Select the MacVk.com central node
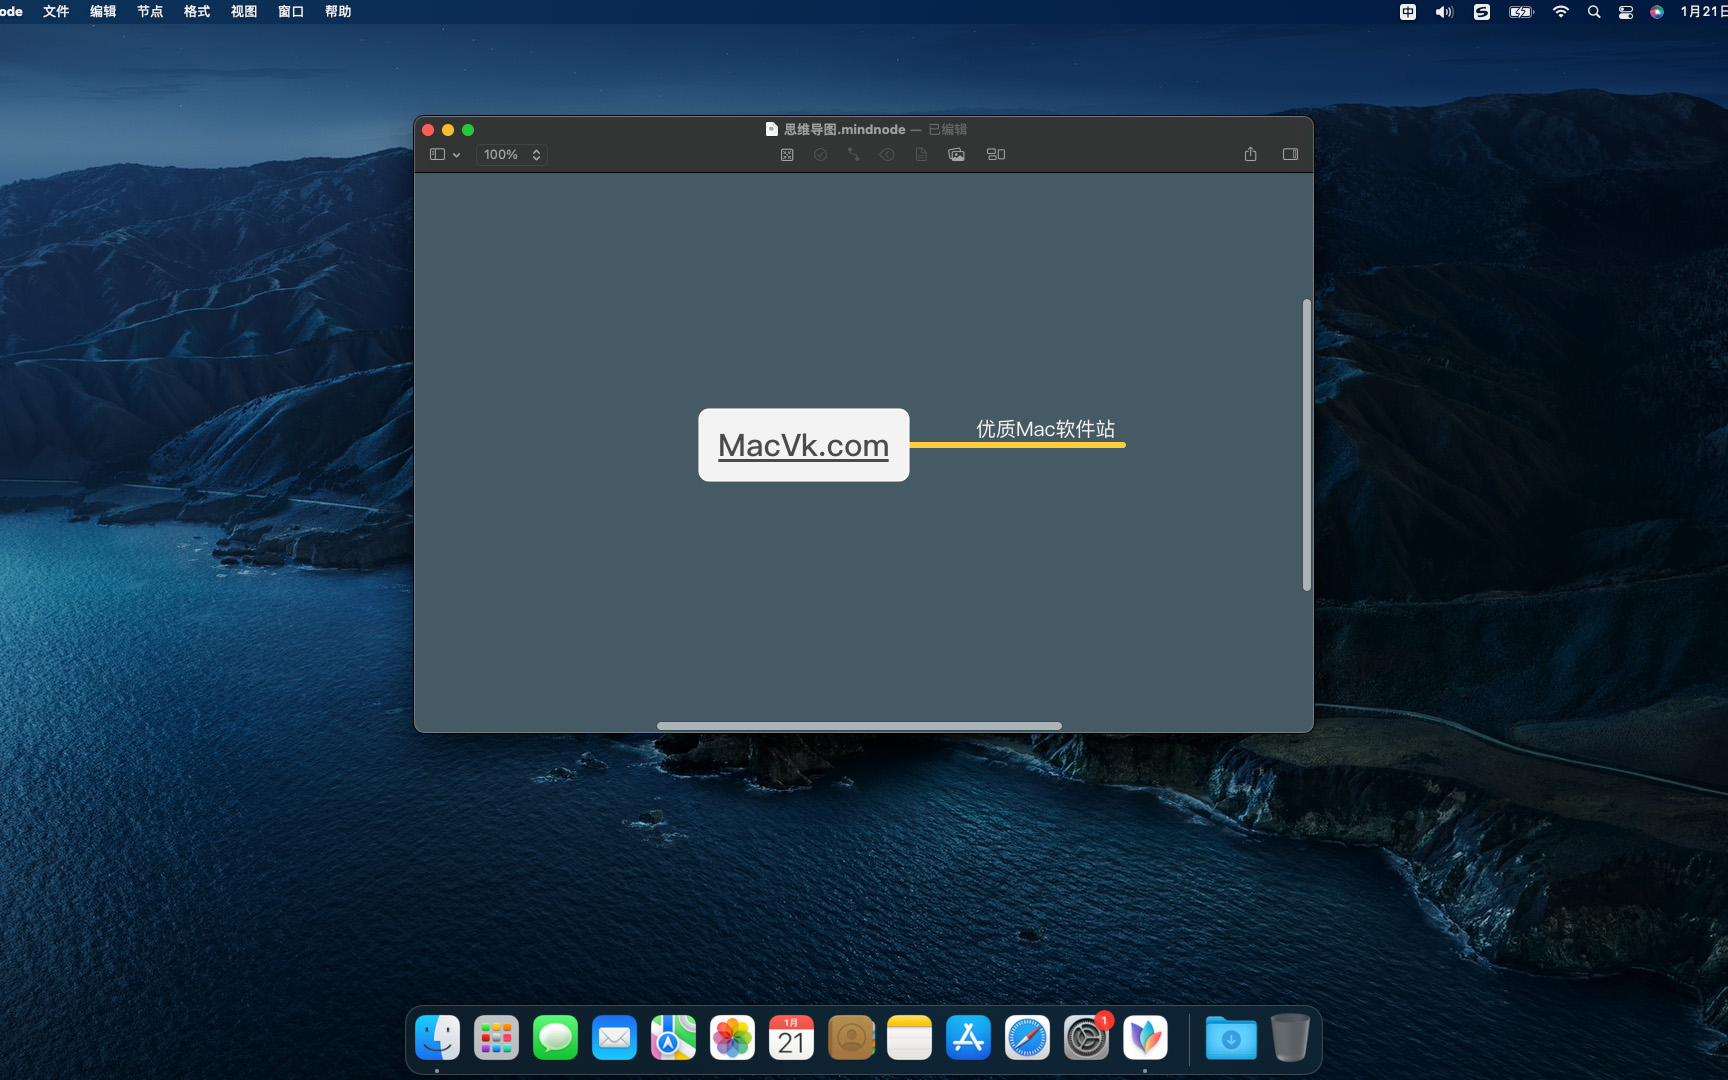 804,445
